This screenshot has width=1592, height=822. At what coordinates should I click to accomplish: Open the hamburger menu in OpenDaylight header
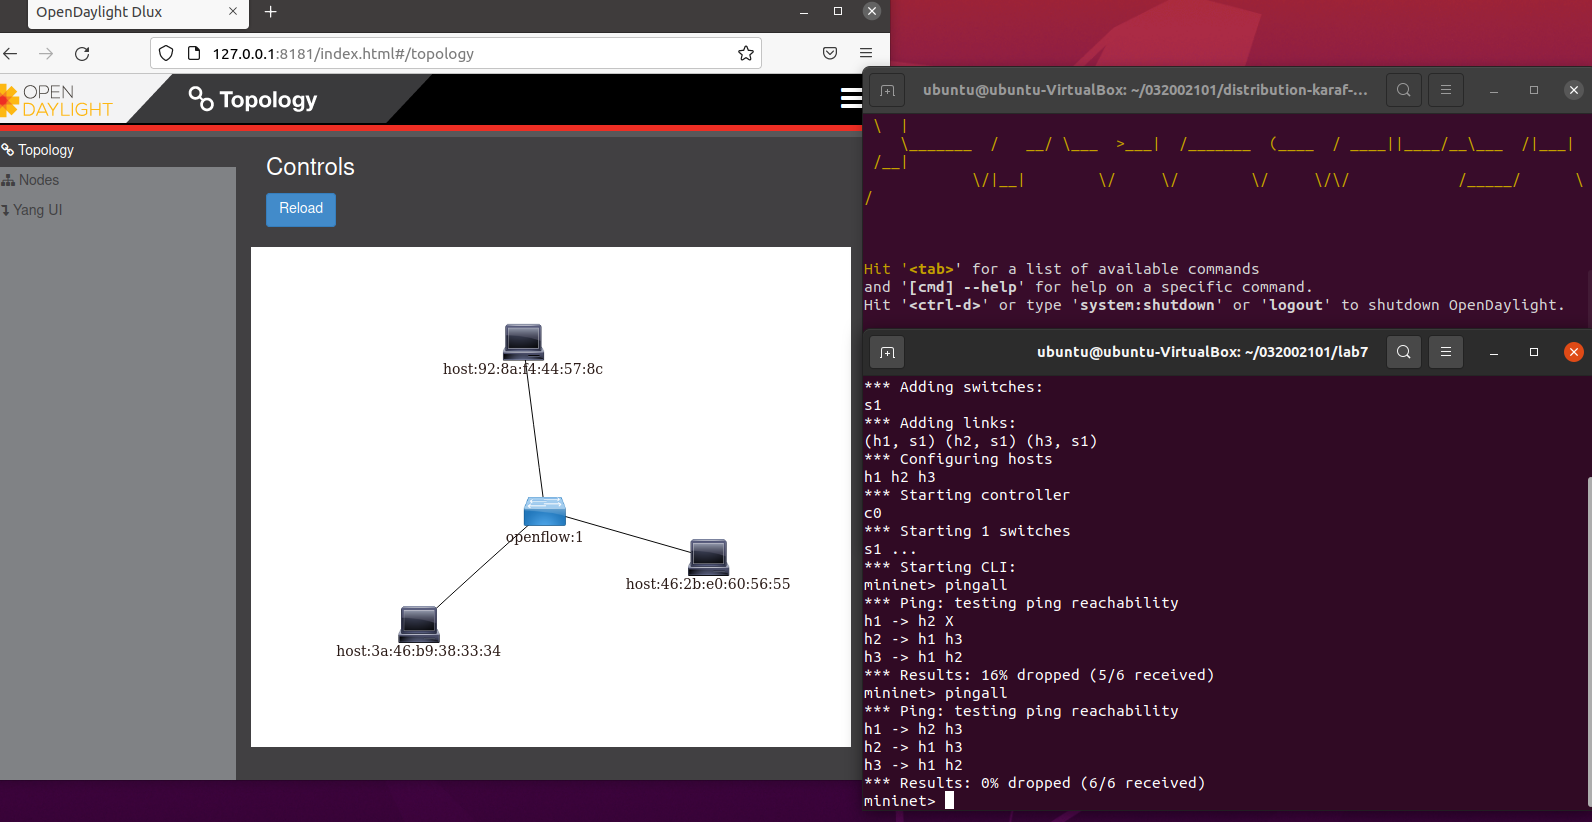[x=851, y=98]
